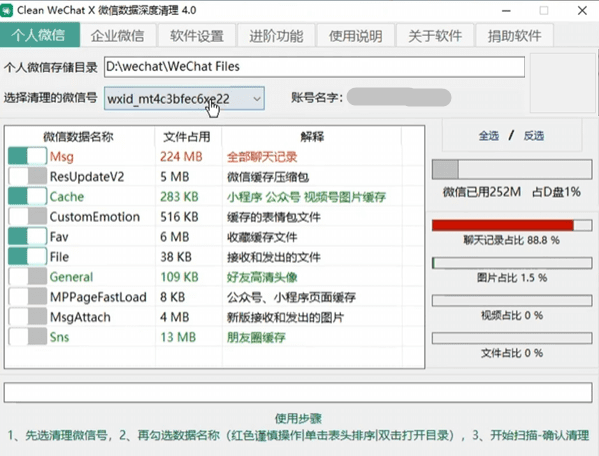
Task: Click the Clean WeChat X app icon
Action: tap(6, 10)
